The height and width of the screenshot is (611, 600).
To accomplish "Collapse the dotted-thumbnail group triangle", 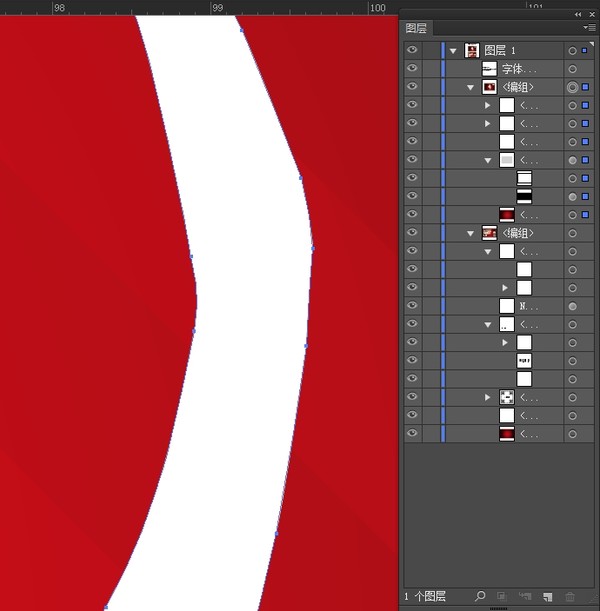I will [488, 325].
